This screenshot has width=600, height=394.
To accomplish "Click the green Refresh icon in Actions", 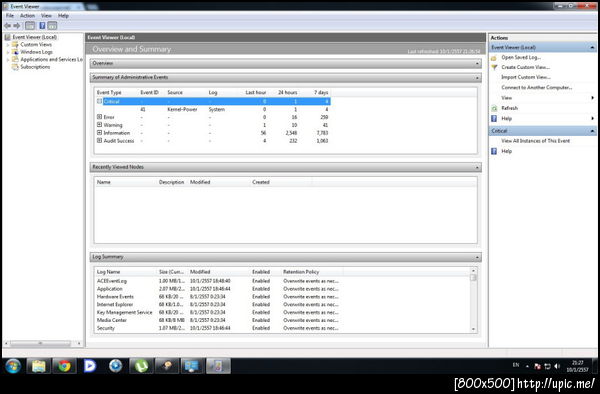I will click(x=494, y=108).
